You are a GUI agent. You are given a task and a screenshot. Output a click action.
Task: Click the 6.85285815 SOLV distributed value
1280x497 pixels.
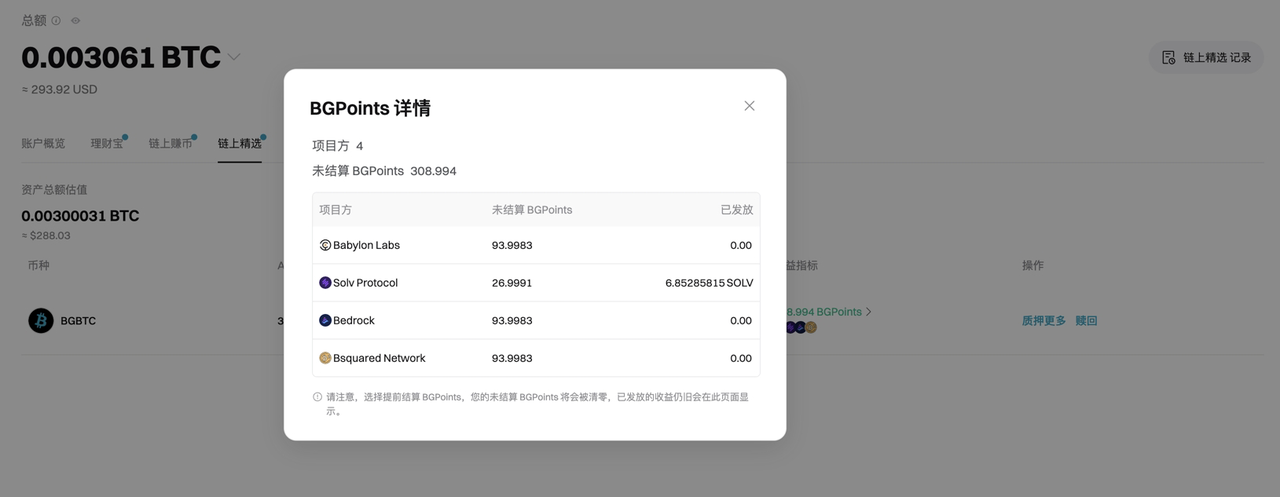pyautogui.click(x=709, y=283)
